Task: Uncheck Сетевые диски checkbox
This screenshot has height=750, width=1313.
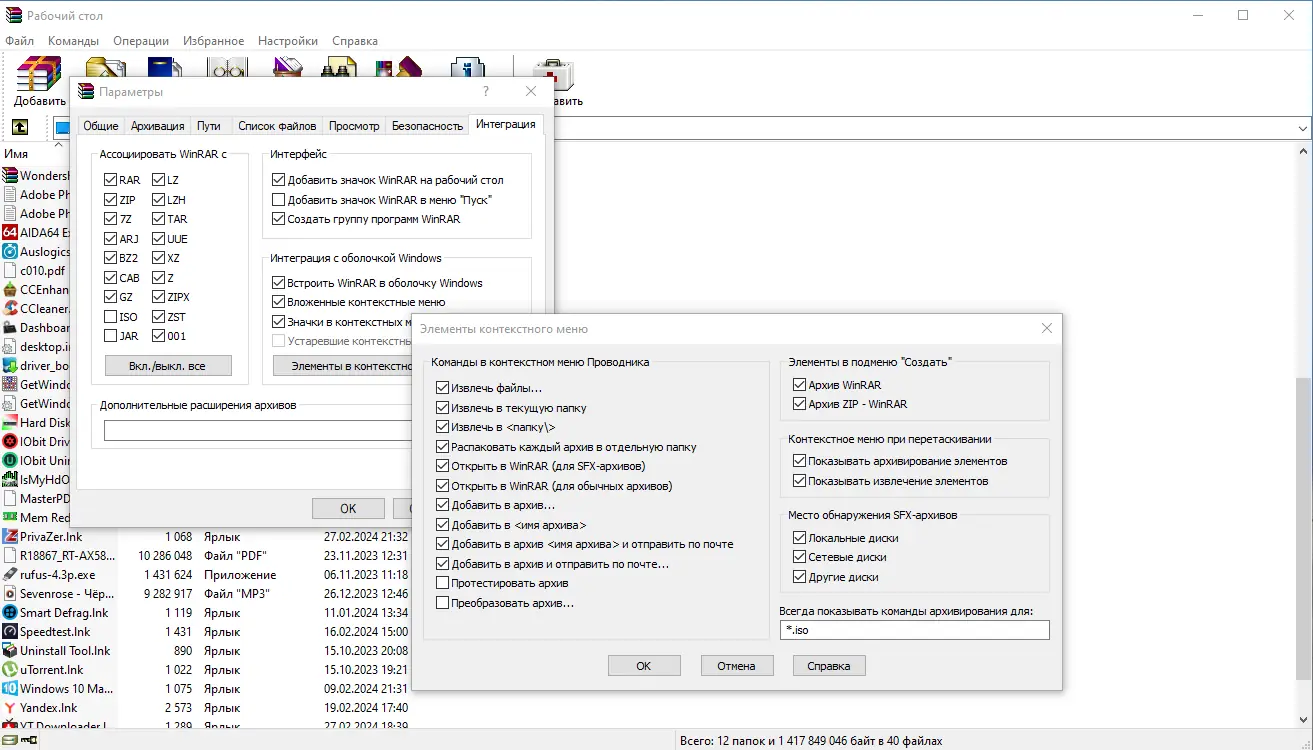Action: pos(799,557)
